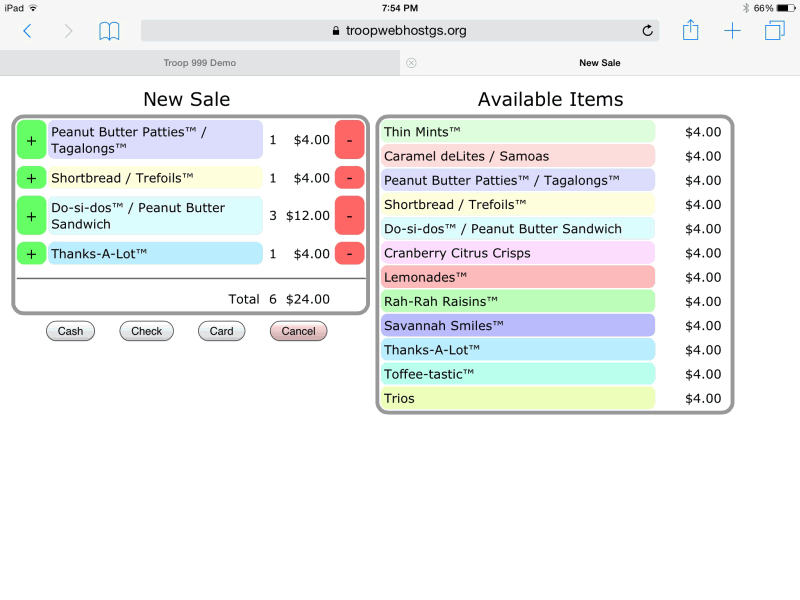Tap the troopwebhostgs.org address bar

400,31
